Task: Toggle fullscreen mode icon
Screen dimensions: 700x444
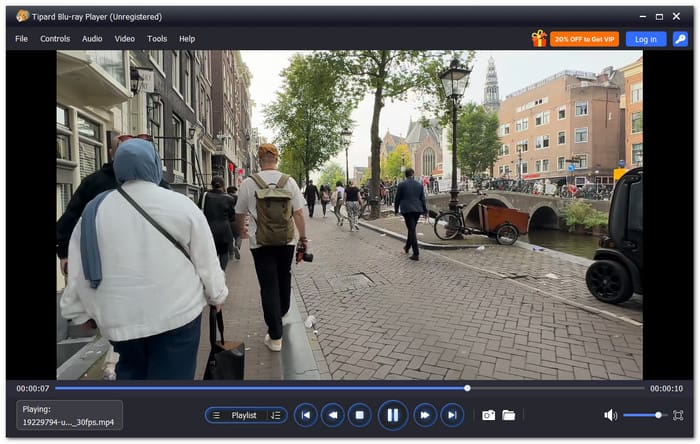Action: click(x=678, y=415)
